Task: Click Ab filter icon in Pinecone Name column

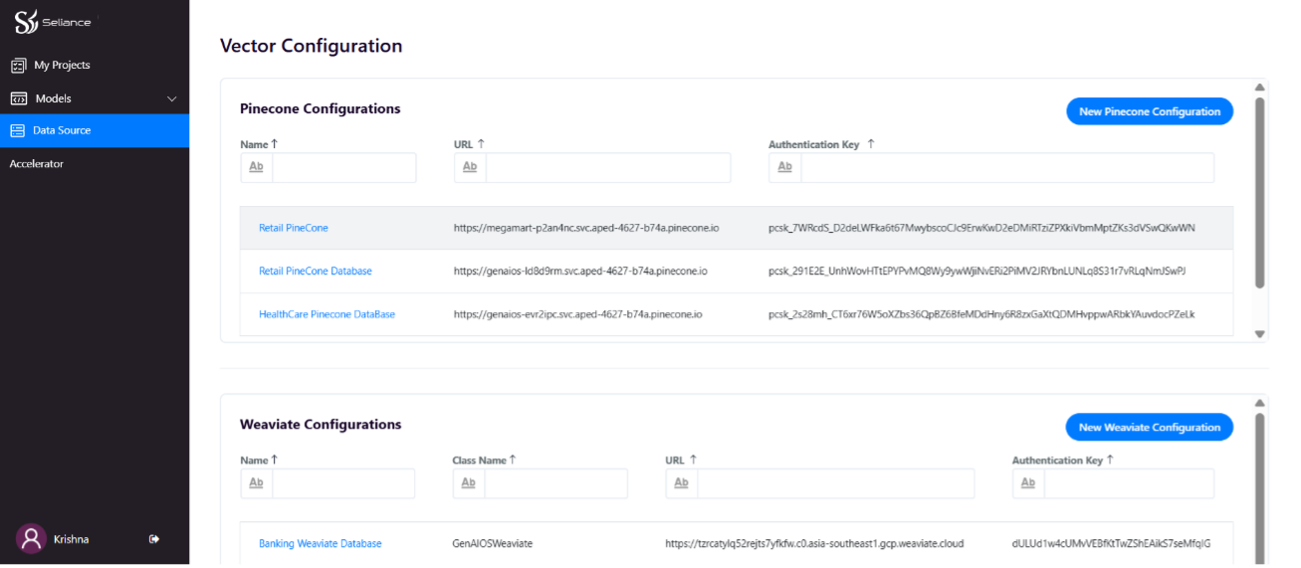Action: click(256, 167)
